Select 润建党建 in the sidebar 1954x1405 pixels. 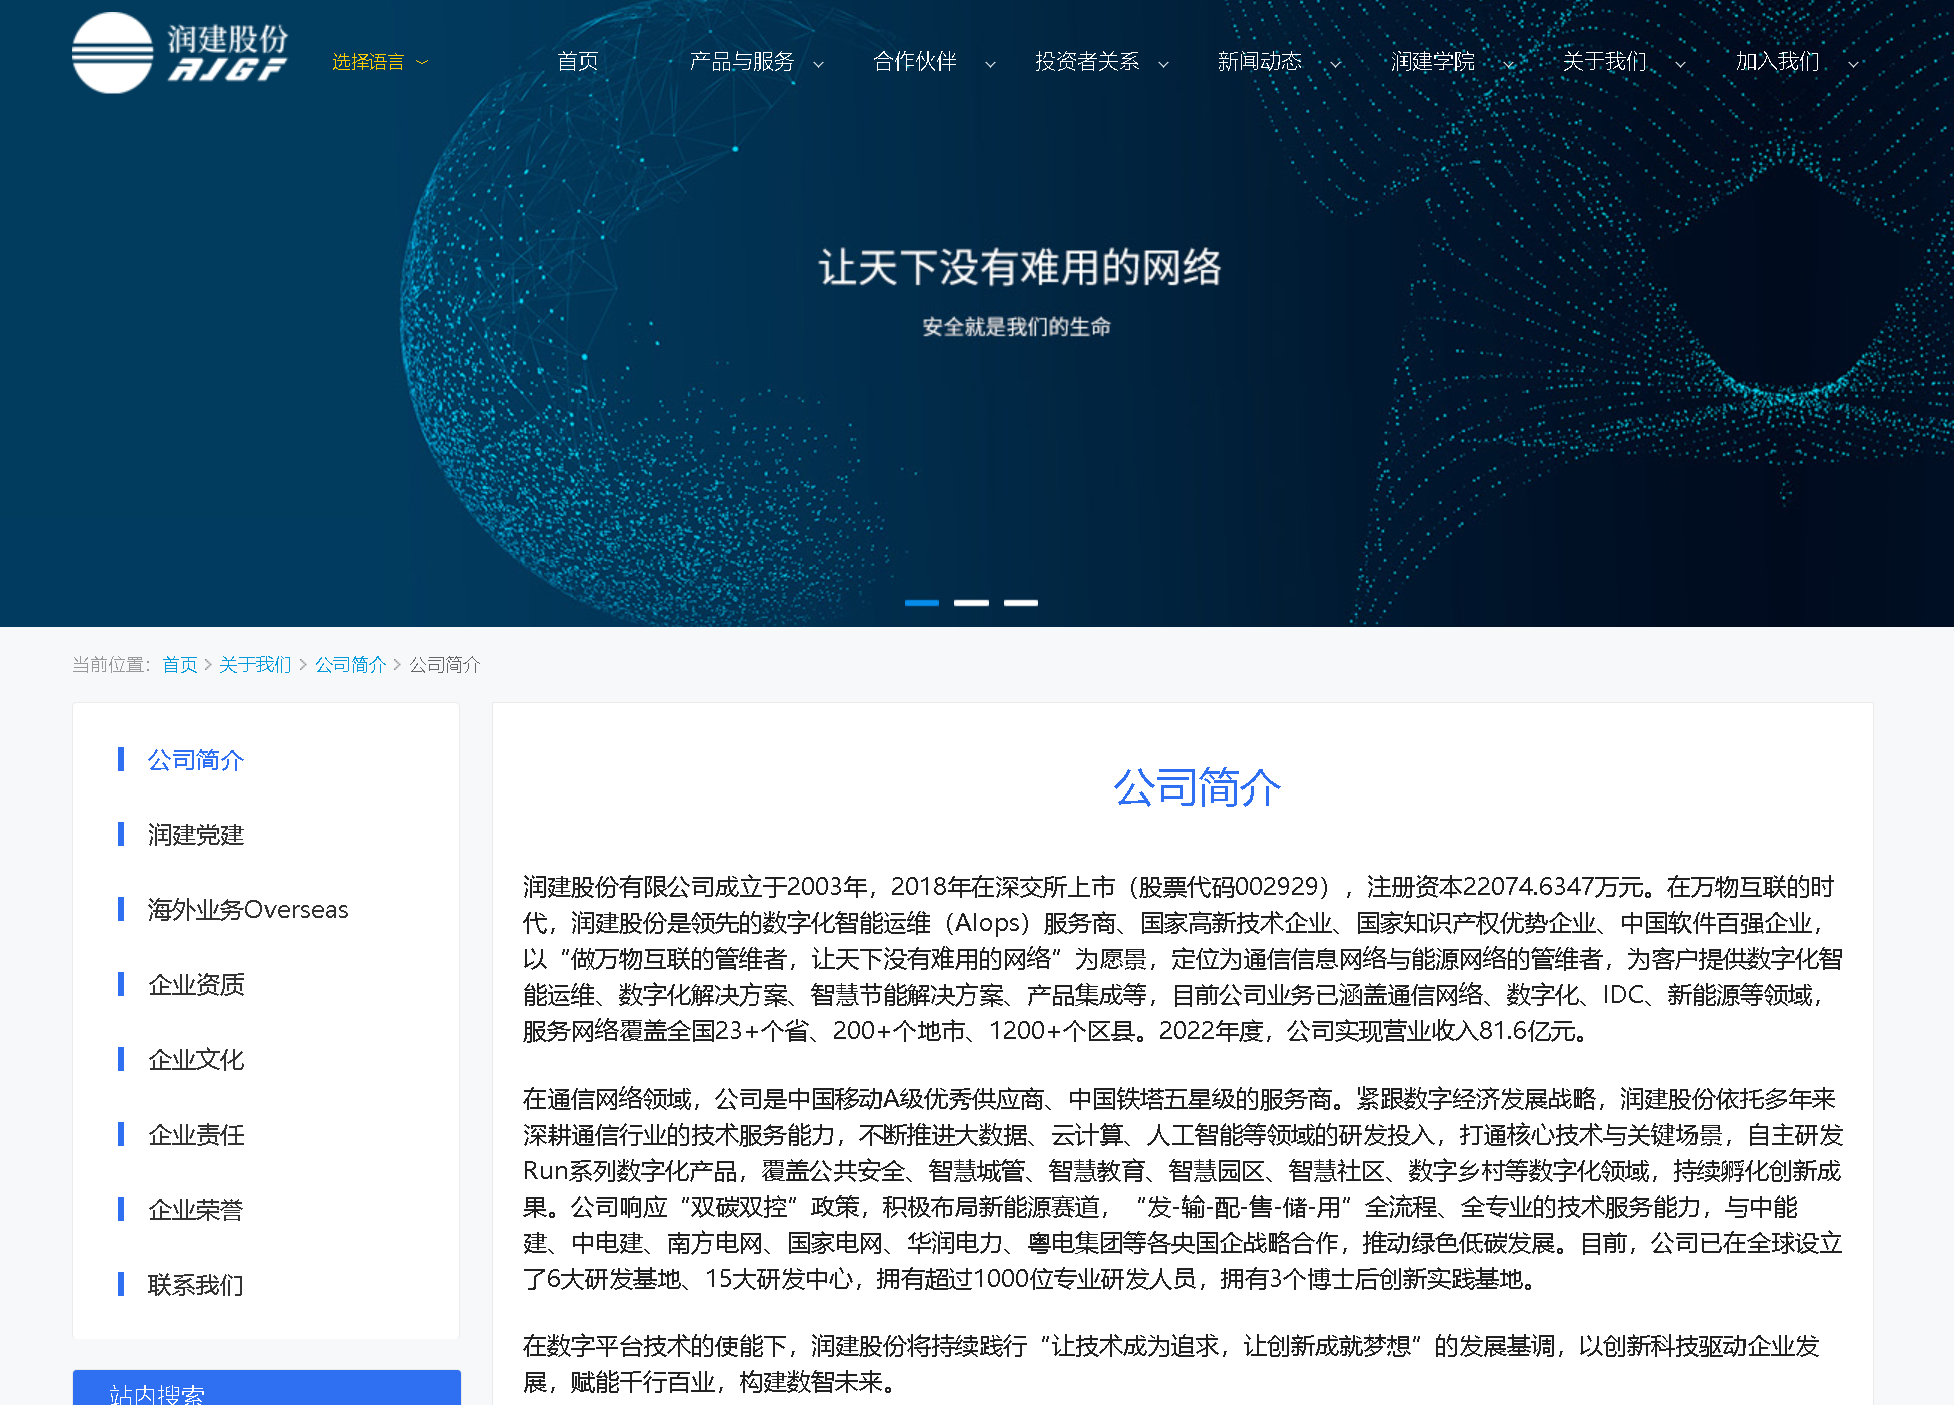point(196,835)
